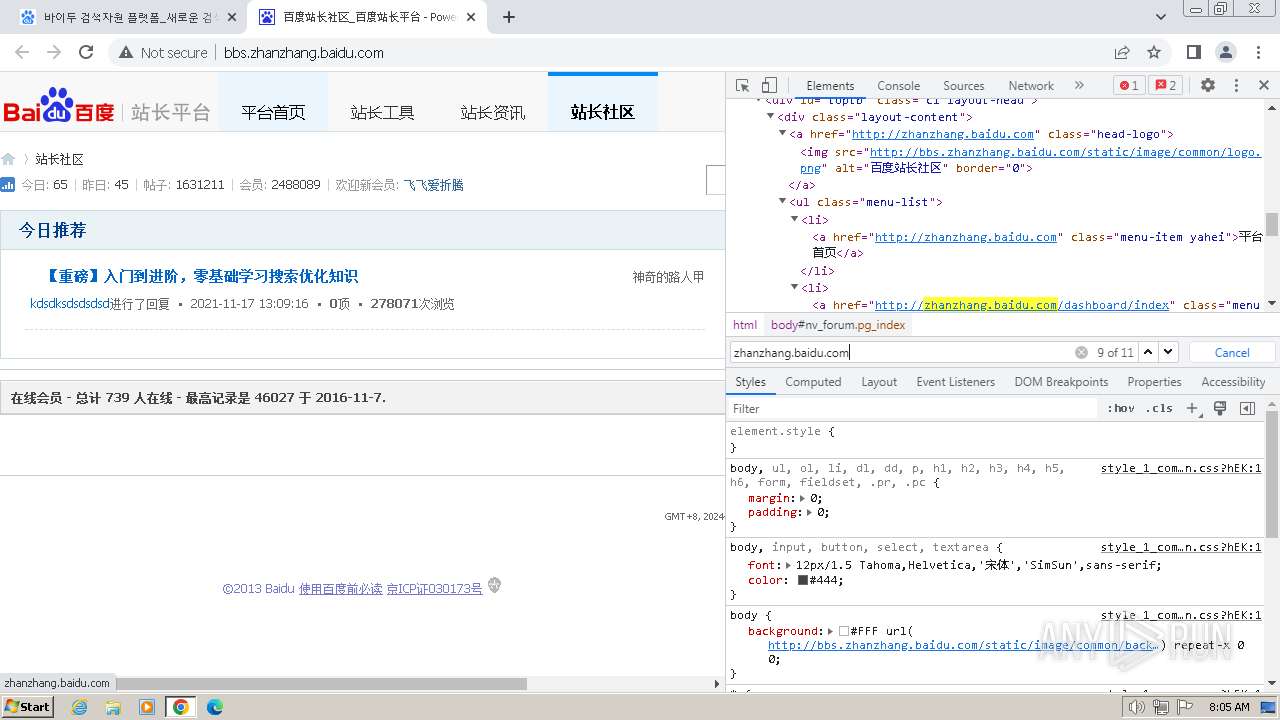Open the Properties tab

coord(1154,382)
